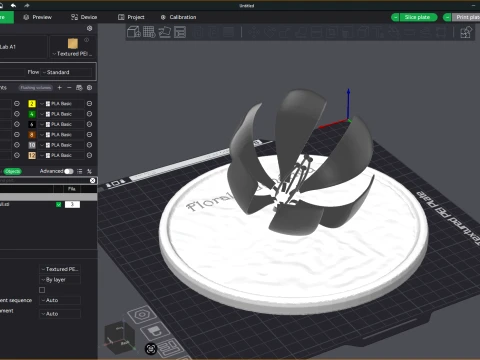Screen dimensions: 480x360
Task: Click the Arrange all objects icon
Action: pyautogui.click(x=180, y=32)
